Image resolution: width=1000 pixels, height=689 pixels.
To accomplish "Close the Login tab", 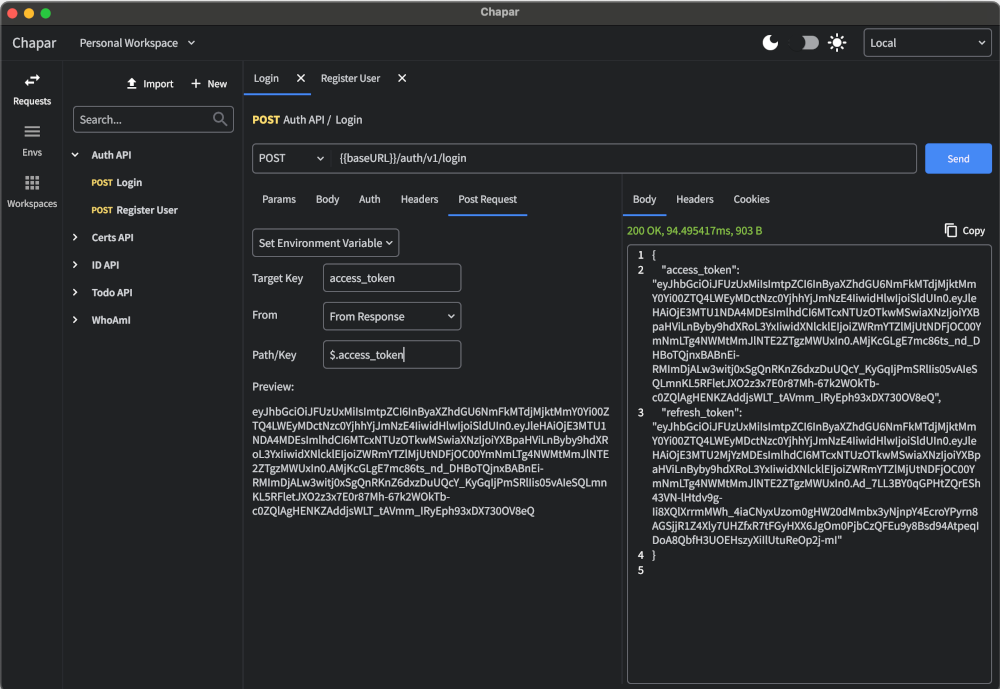I will (x=300, y=78).
